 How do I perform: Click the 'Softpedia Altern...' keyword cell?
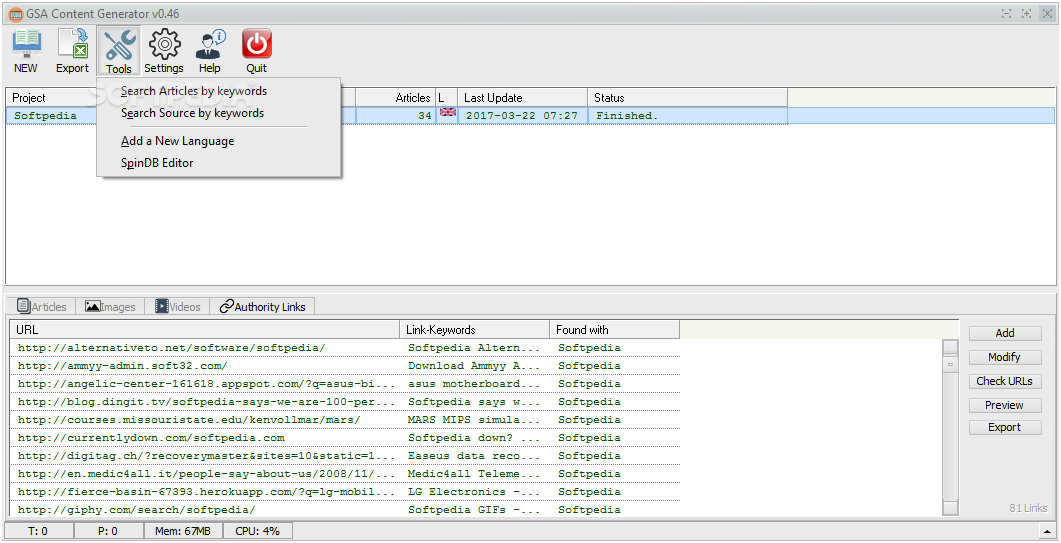click(x=474, y=348)
